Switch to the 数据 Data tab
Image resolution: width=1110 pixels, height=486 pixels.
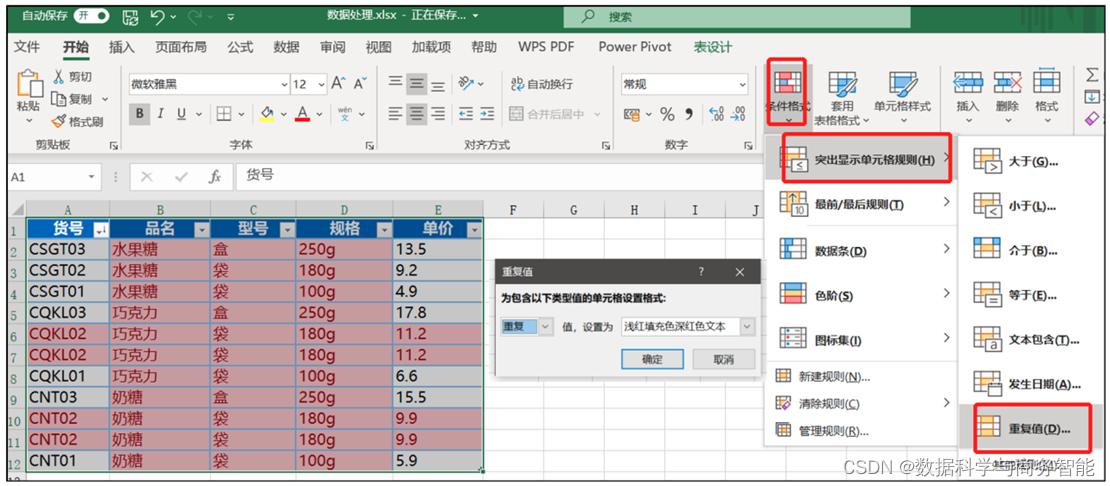286,47
